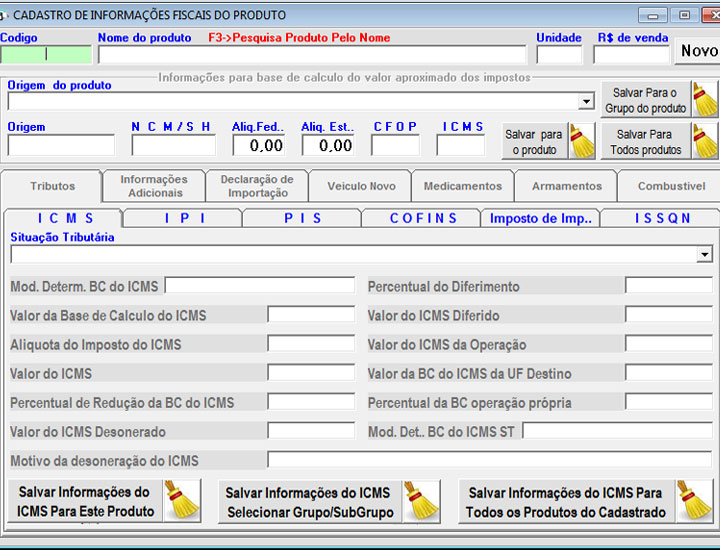Click the Aliq.Fed.. value field
The width and height of the screenshot is (720, 550).
(259, 145)
